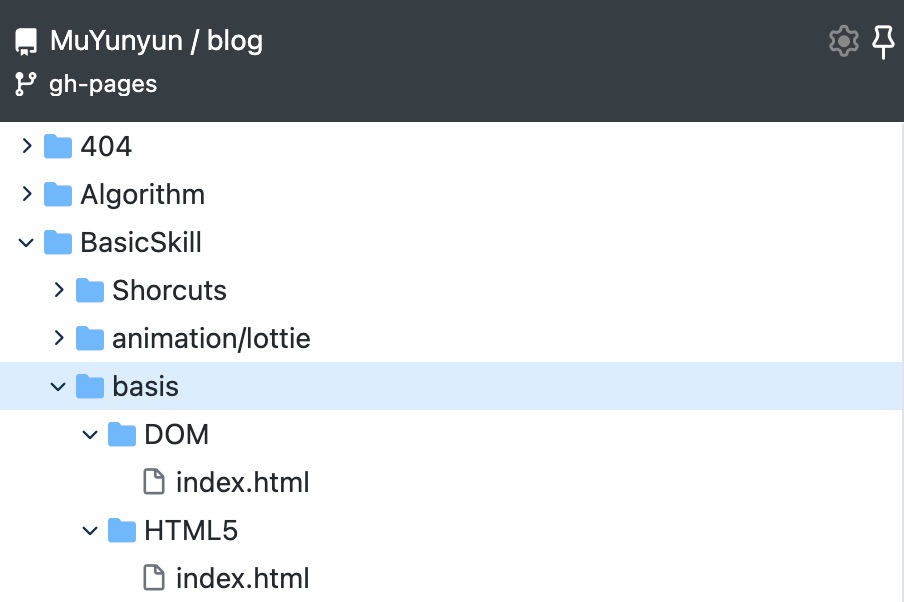The image size is (904, 602).
Task: Click the Algorithm folder icon
Action: pos(58,195)
